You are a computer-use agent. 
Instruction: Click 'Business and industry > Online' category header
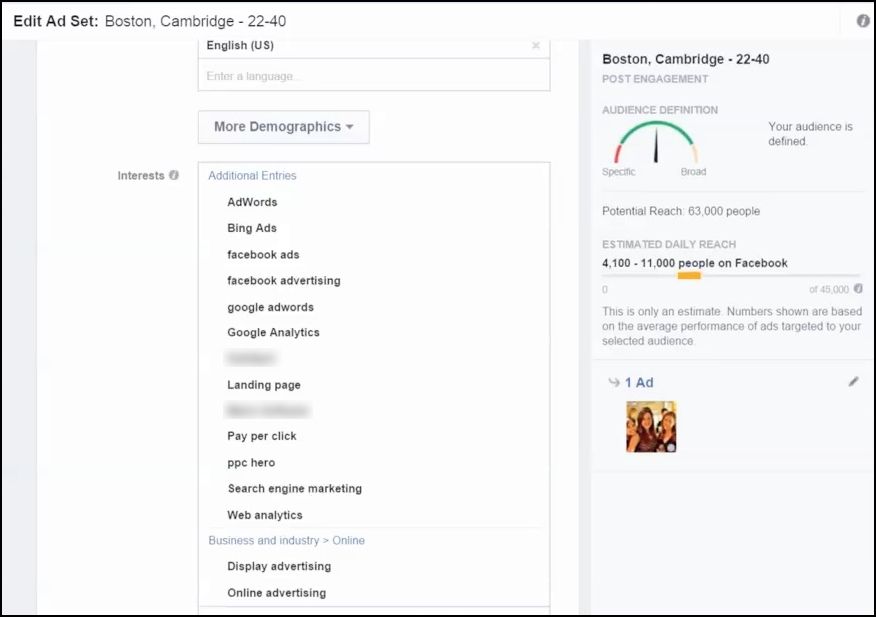(287, 540)
